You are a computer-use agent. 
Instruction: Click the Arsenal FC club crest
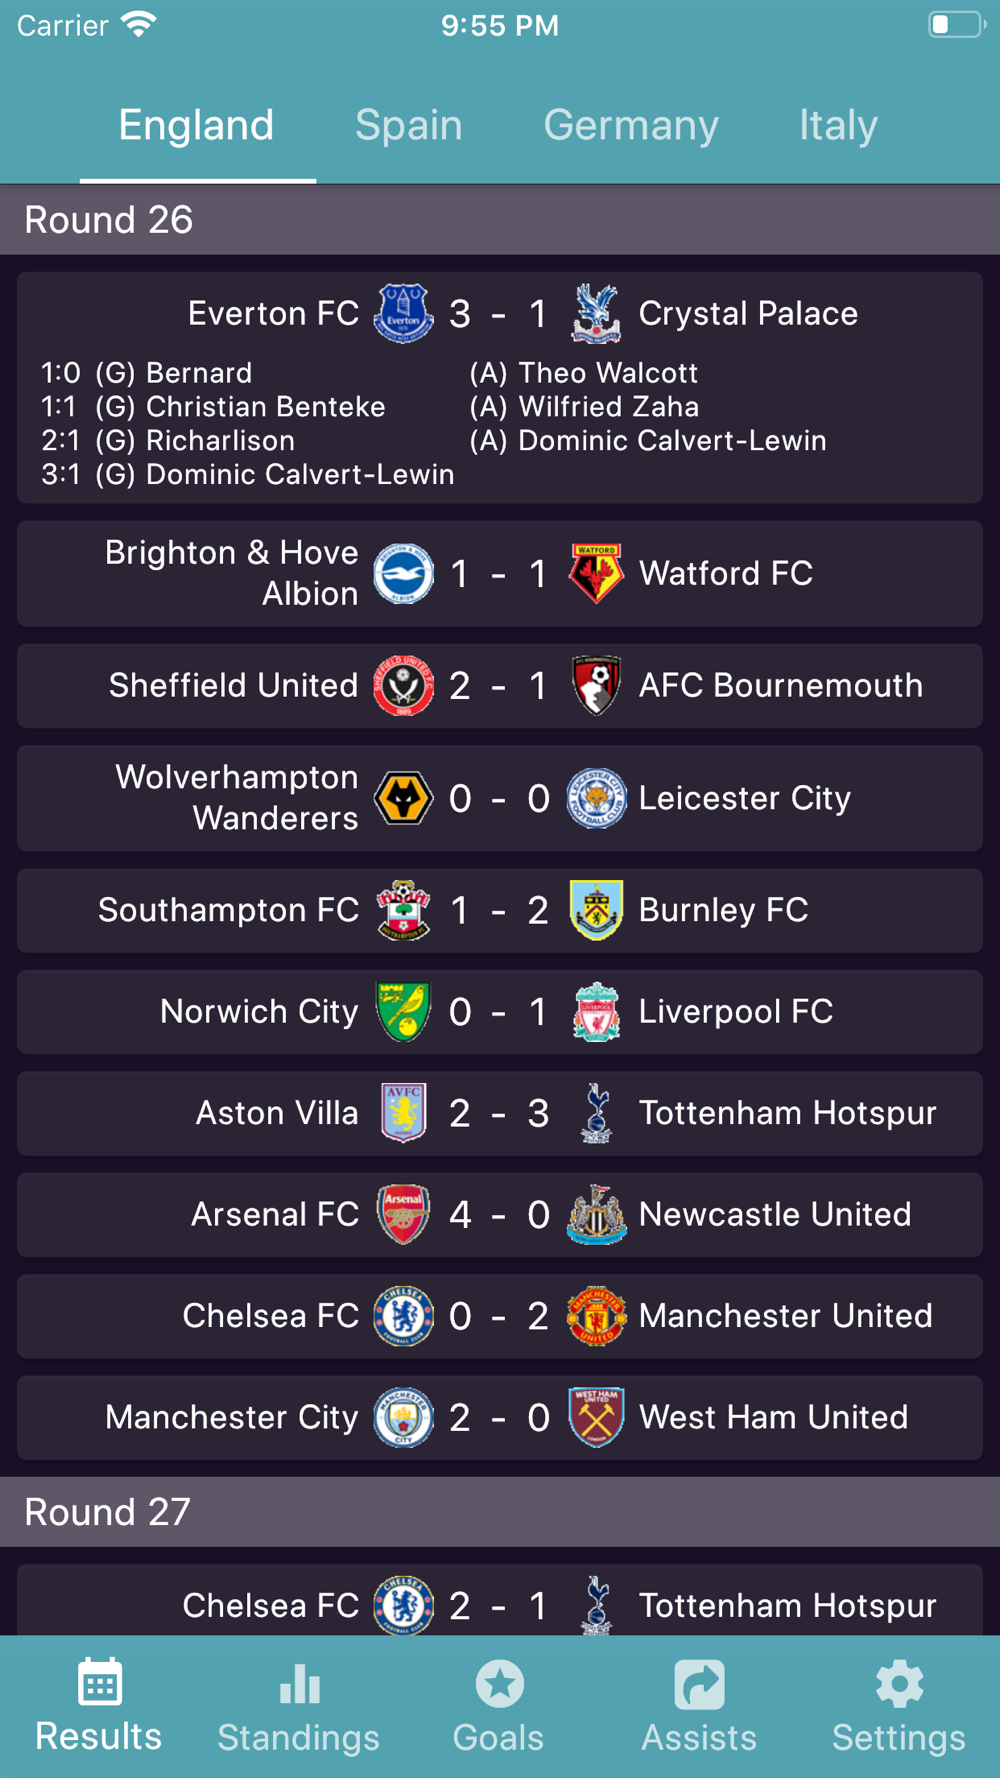pos(403,1214)
